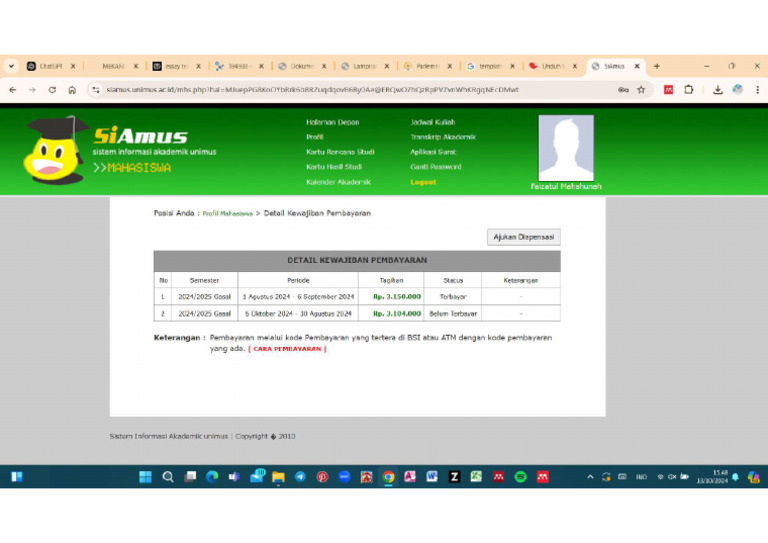The width and height of the screenshot is (768, 543).
Task: View site information icon in address bar
Action: click(x=96, y=90)
